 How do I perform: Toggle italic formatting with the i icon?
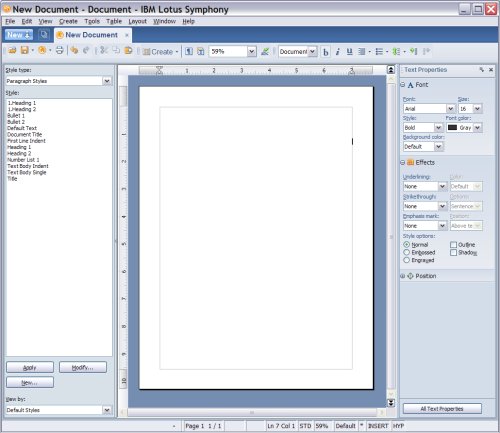[x=337, y=52]
